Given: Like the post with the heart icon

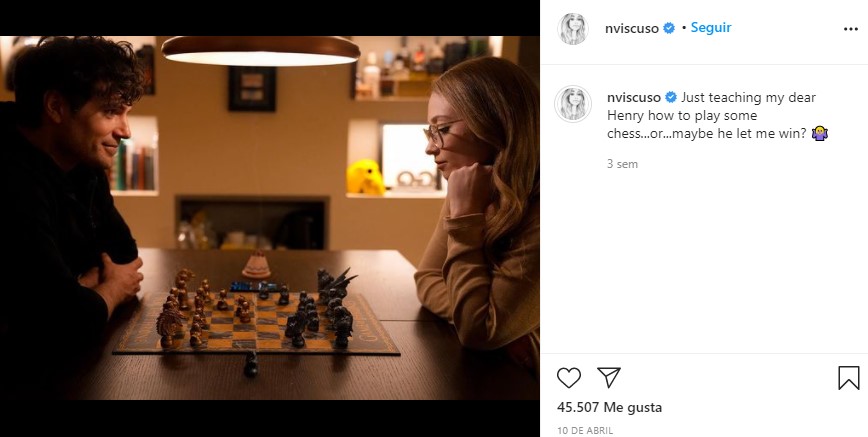Looking at the screenshot, I should click(x=569, y=377).
